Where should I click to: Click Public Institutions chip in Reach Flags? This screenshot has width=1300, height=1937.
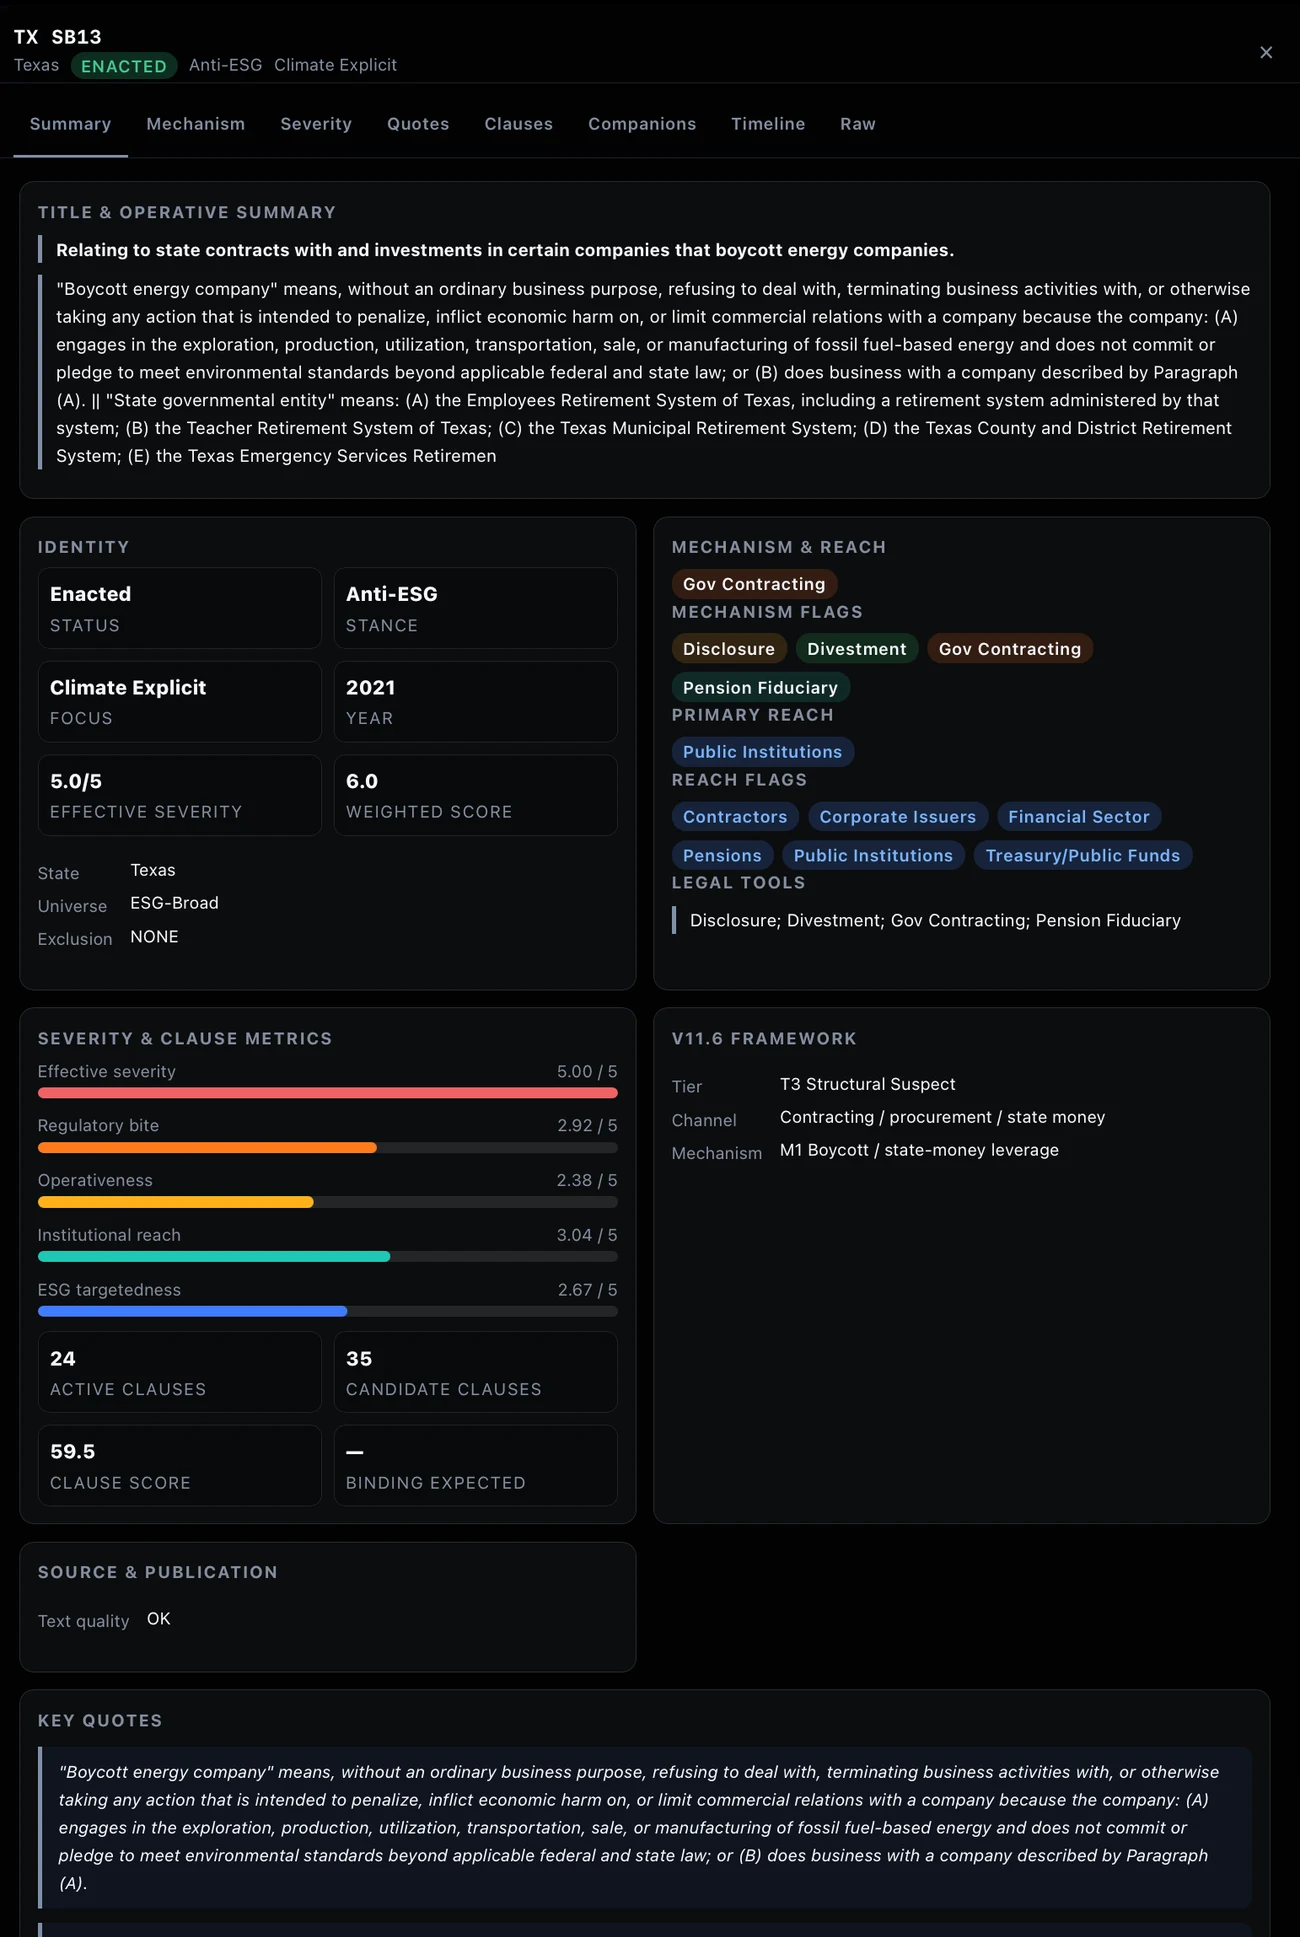873,856
